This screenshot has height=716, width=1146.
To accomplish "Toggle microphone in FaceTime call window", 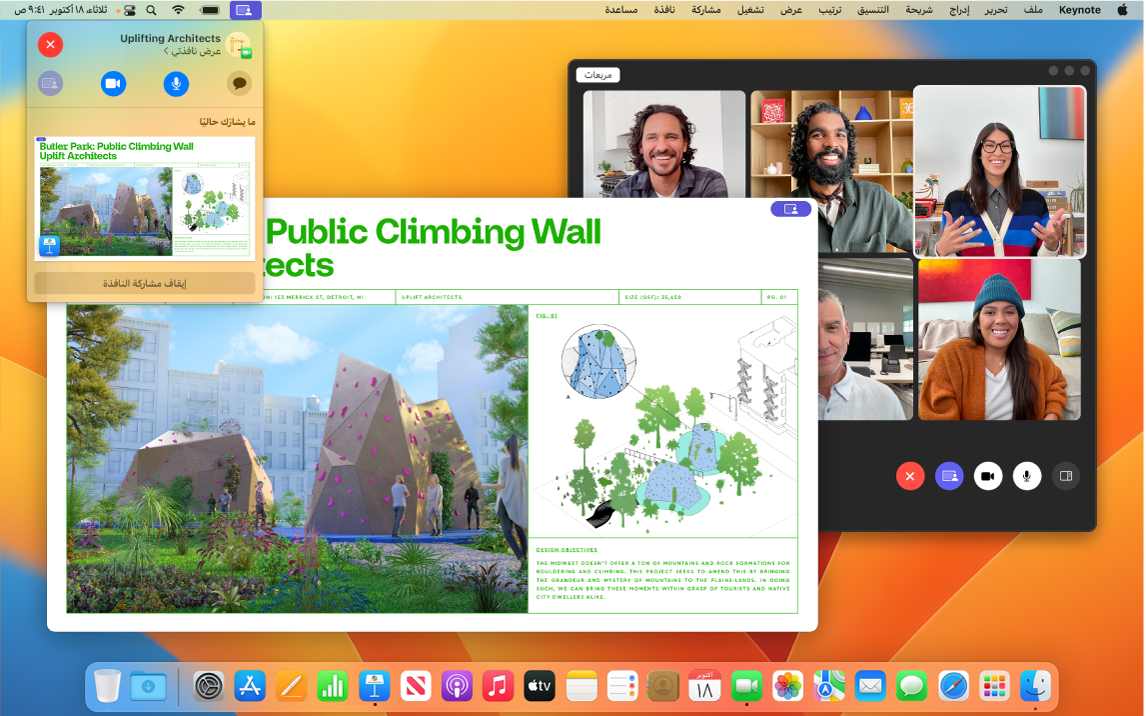I will pos(1026,476).
